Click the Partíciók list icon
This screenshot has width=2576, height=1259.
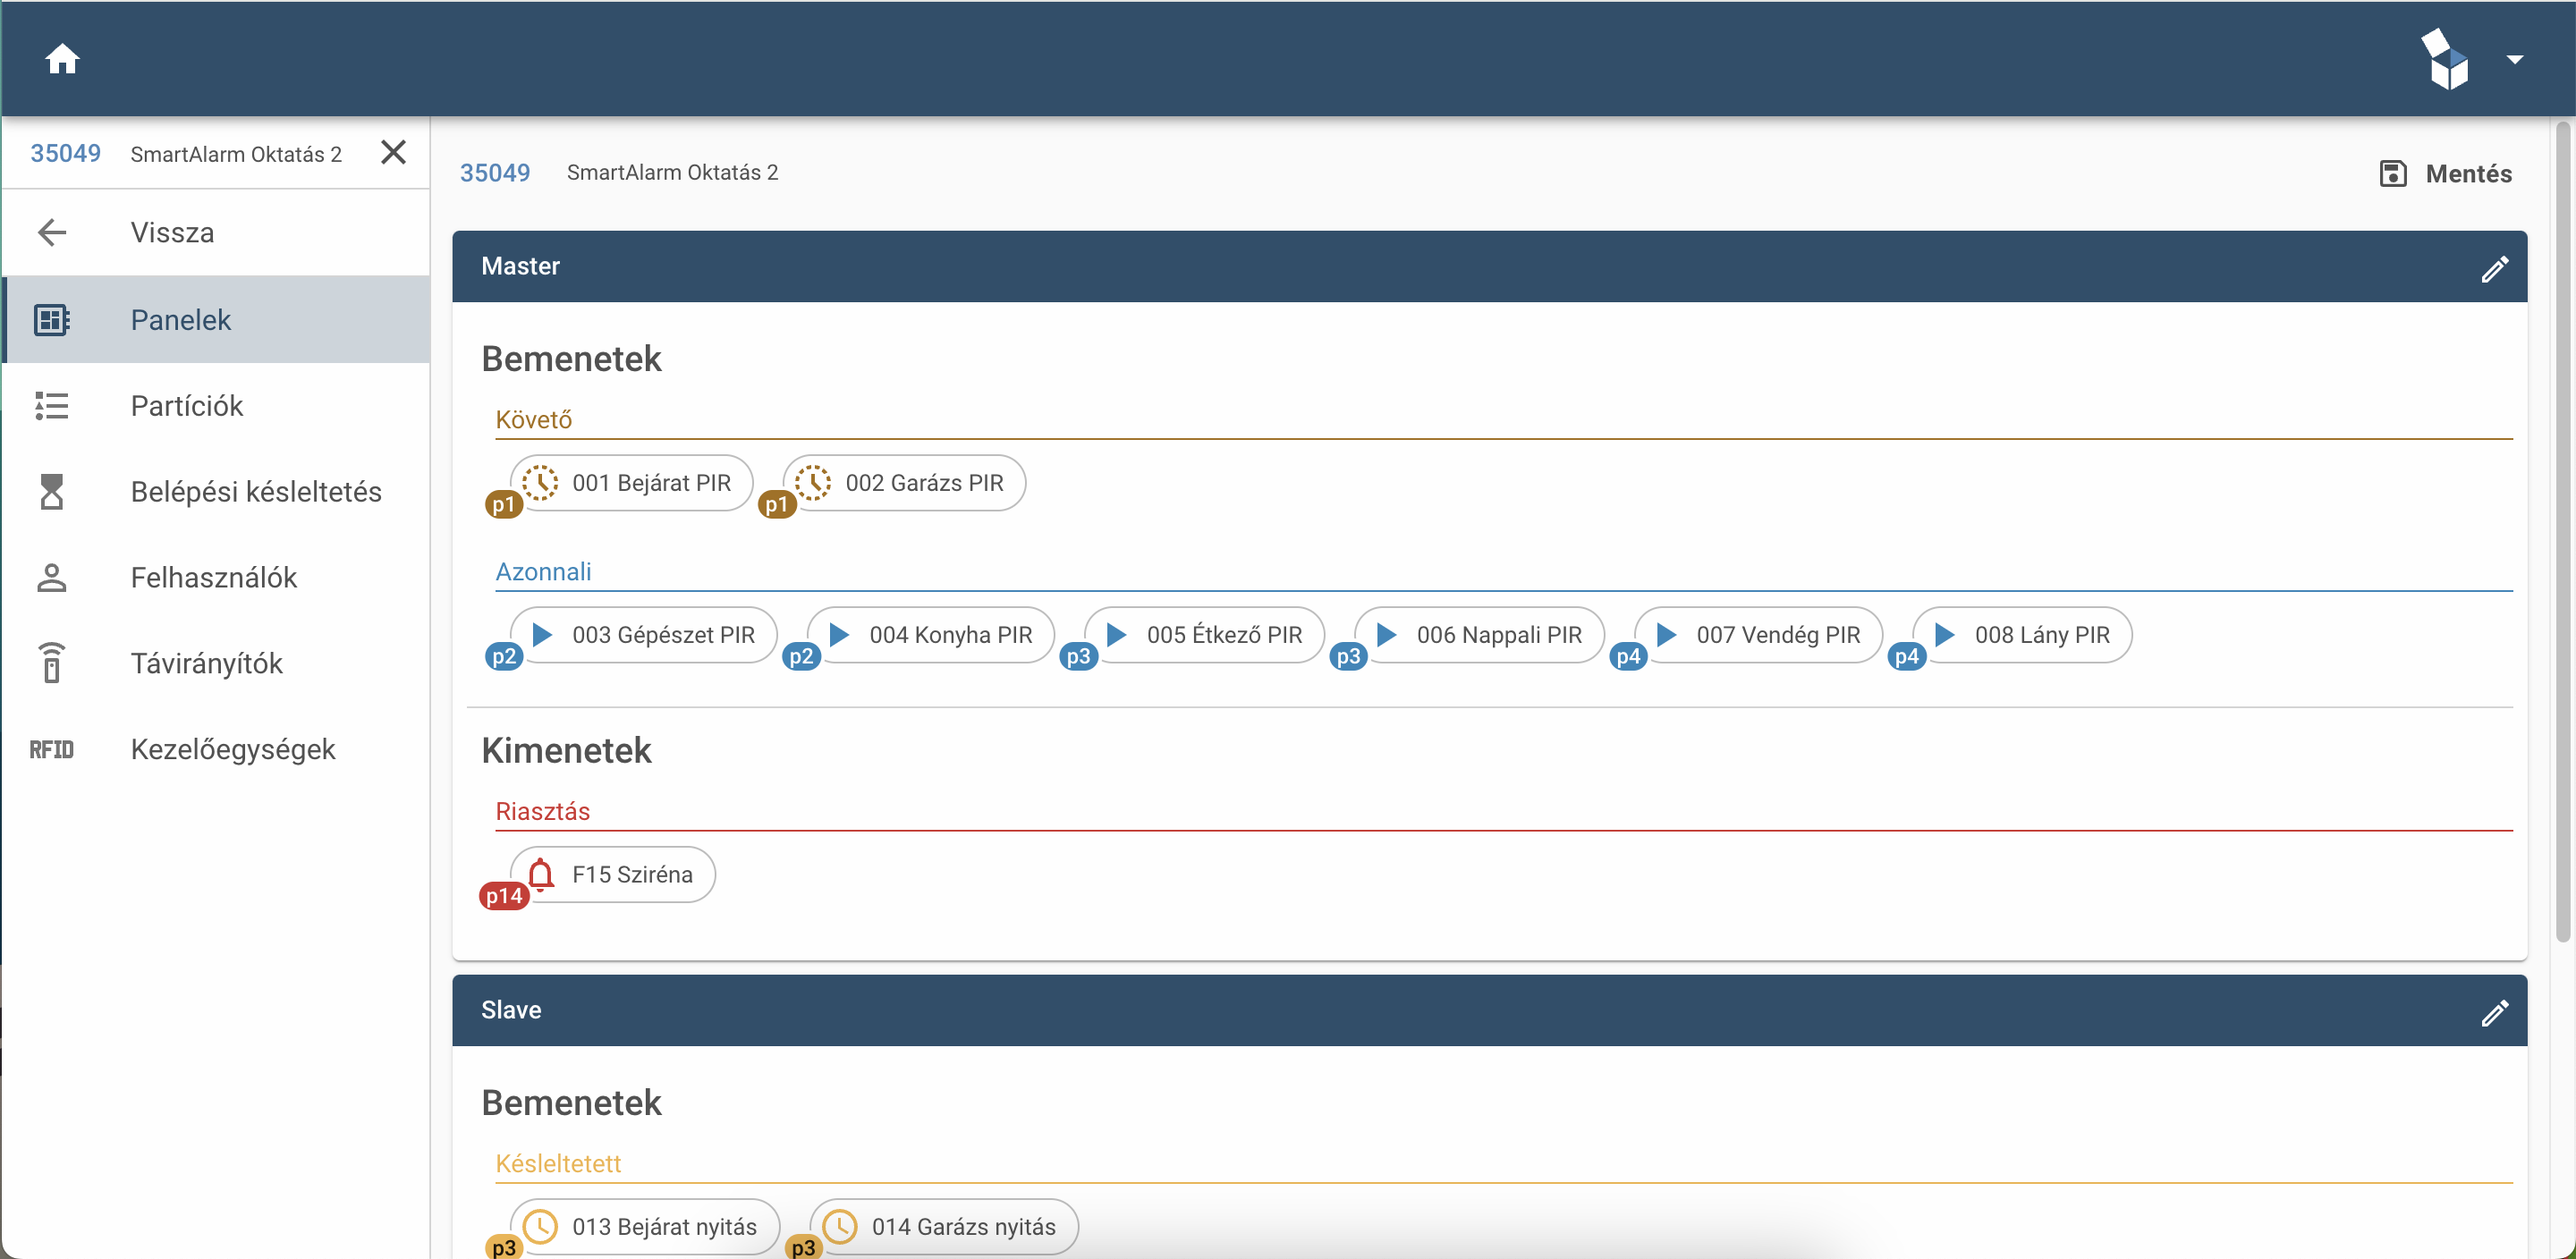point(52,405)
